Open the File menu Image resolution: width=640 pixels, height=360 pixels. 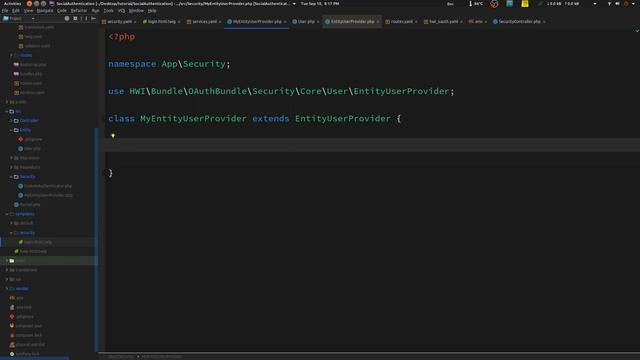pyautogui.click(x=5, y=11)
